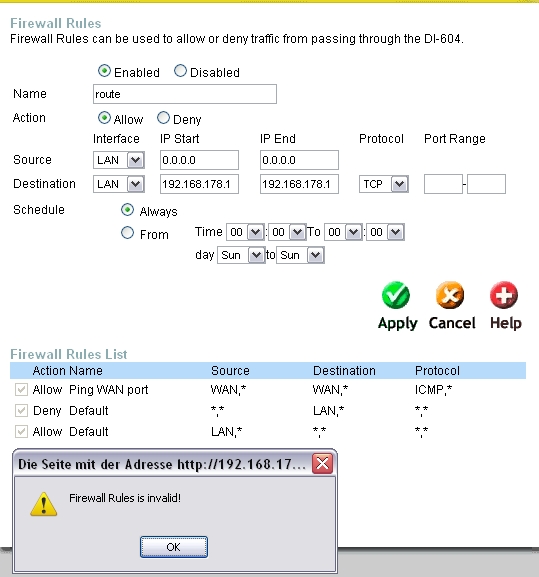This screenshot has height=577, width=539.
Task: Open the end day Sun dropdown
Action: tap(300, 255)
